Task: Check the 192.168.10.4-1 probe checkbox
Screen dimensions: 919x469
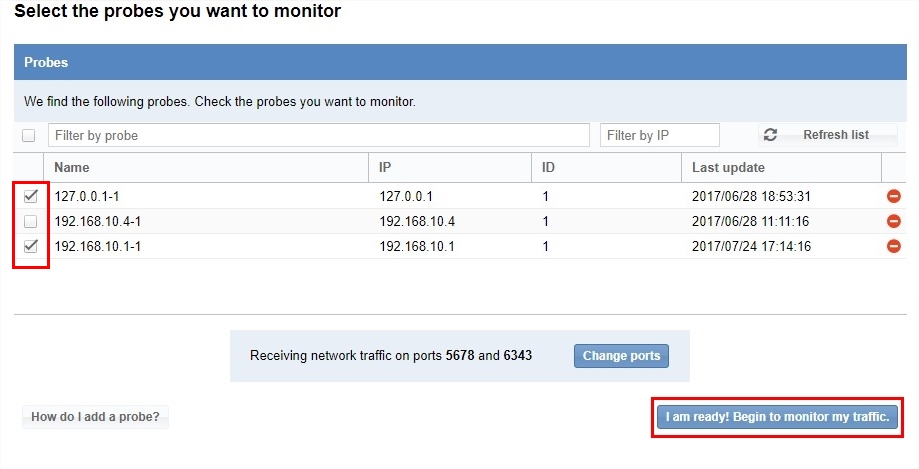Action: click(x=30, y=221)
